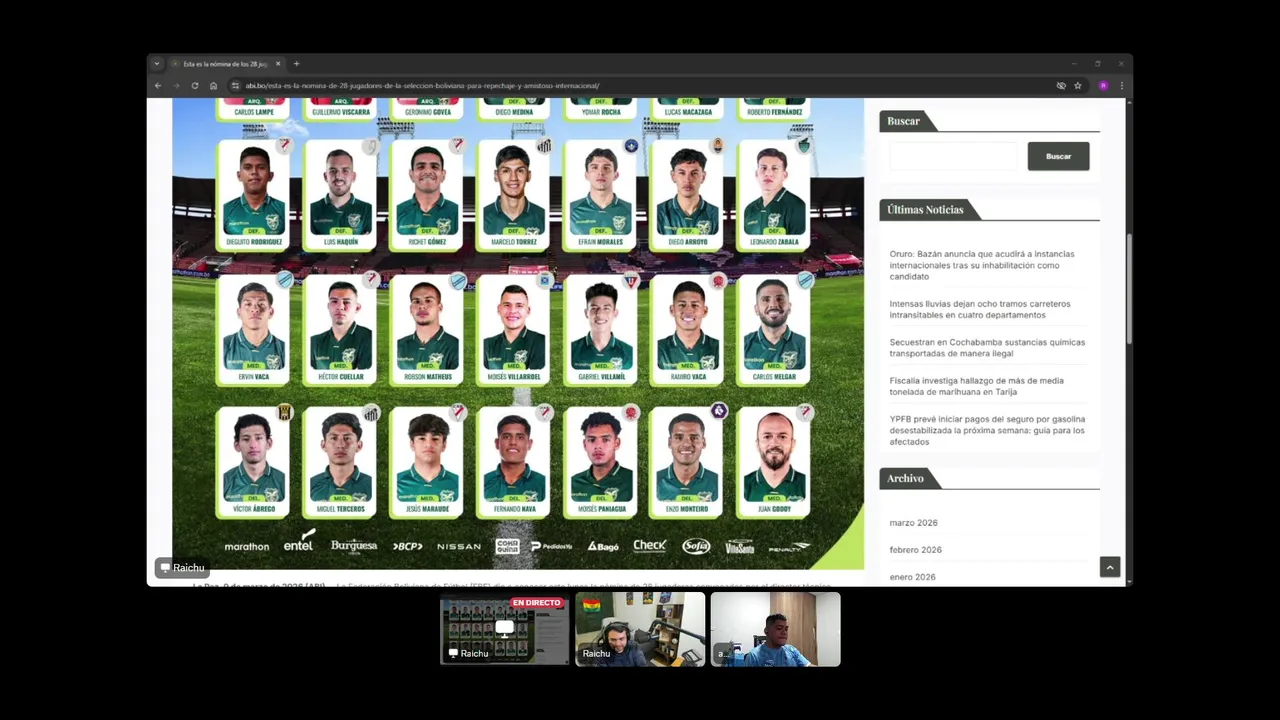Click the scroll-to-top arrow button
This screenshot has width=1280, height=720.
[1110, 567]
